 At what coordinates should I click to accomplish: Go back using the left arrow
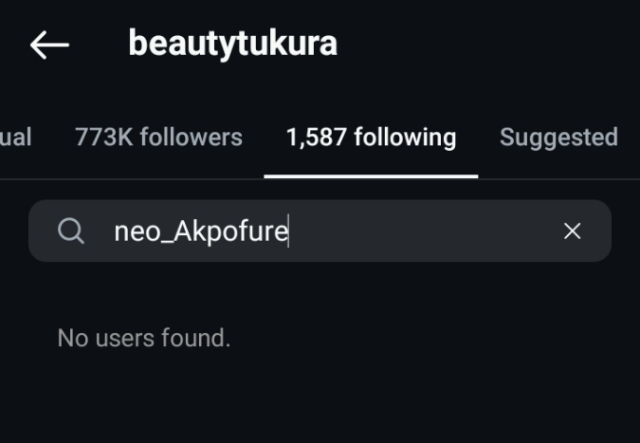pyautogui.click(x=49, y=45)
